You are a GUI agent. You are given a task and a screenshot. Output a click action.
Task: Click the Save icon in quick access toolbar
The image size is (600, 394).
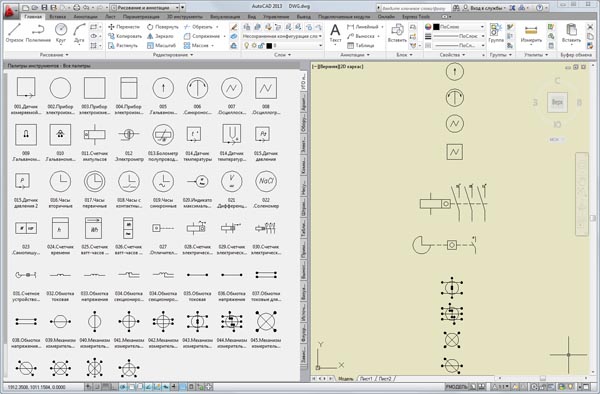click(45, 7)
